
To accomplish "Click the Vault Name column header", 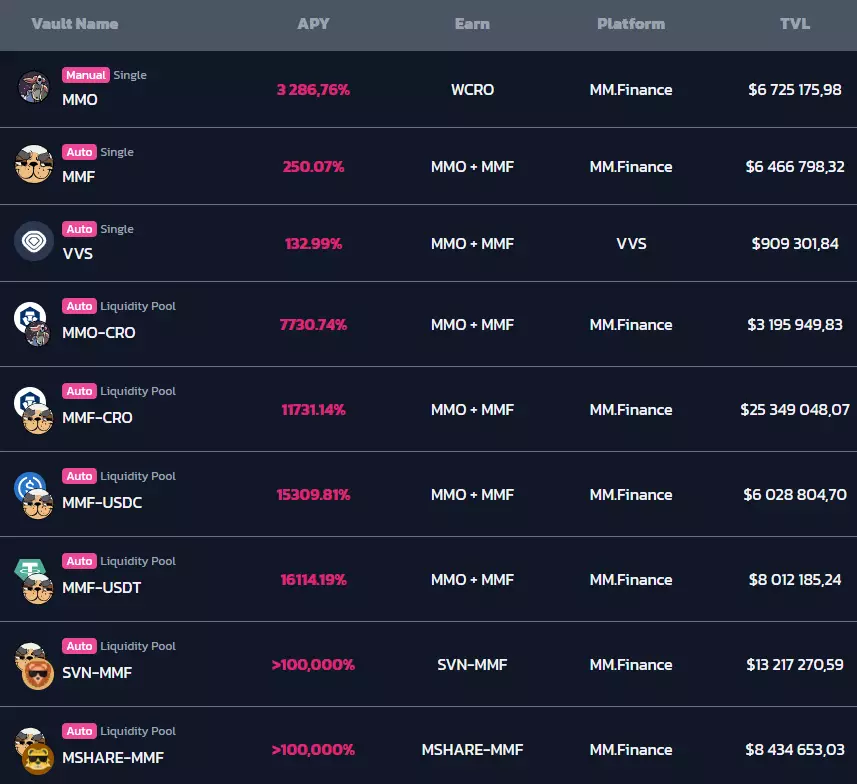I will (x=75, y=24).
